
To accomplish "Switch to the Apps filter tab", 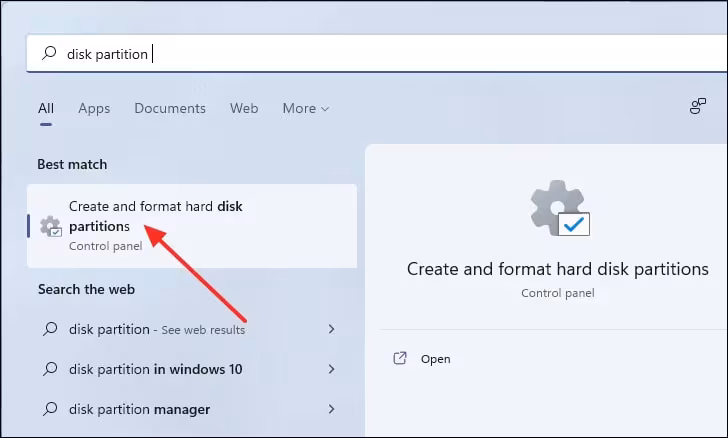I will (94, 108).
